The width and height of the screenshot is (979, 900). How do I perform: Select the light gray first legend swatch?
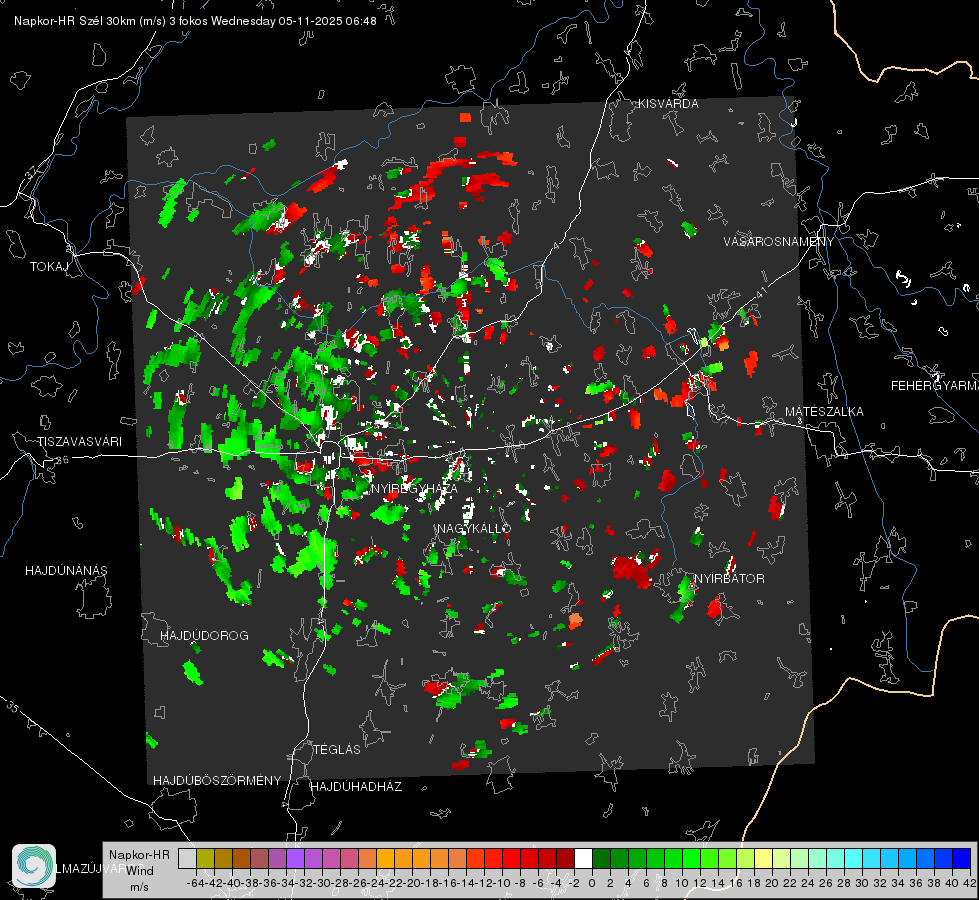tap(187, 858)
